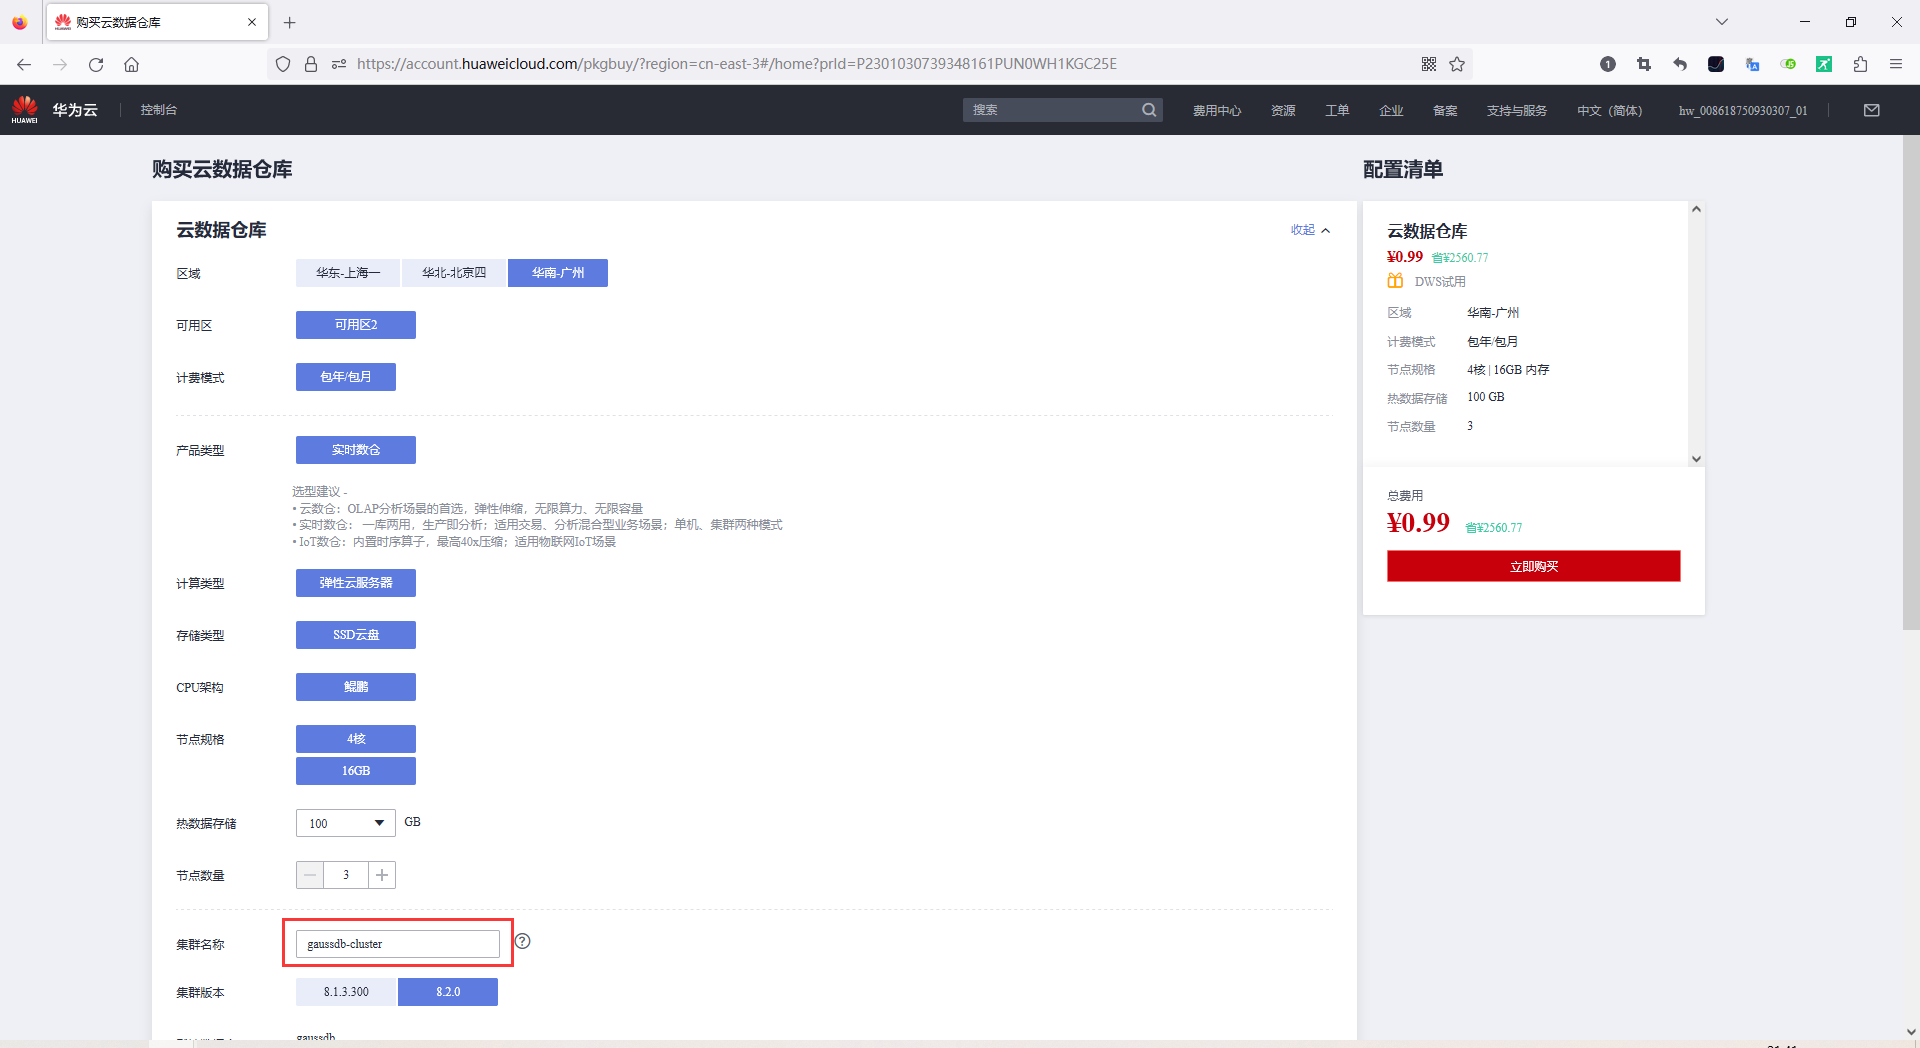Click the site permissions icon in address bar

point(339,64)
